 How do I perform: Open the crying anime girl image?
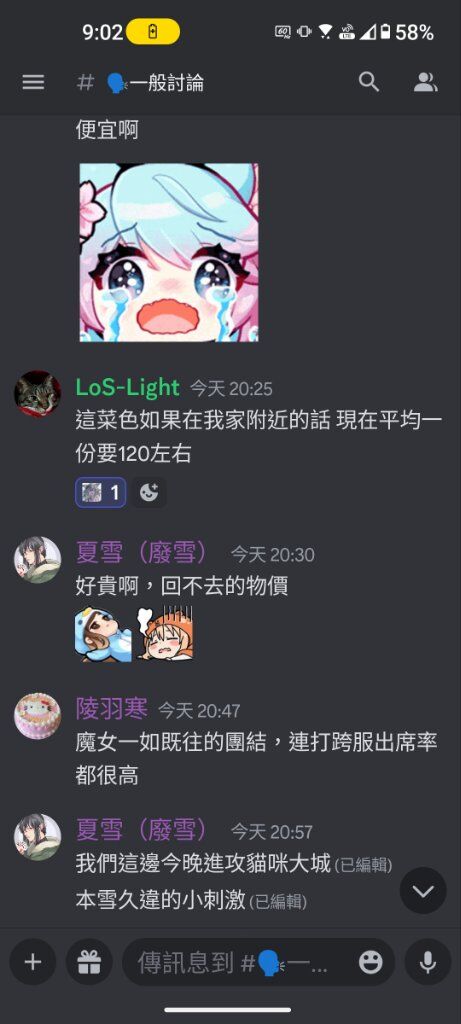tap(169, 253)
